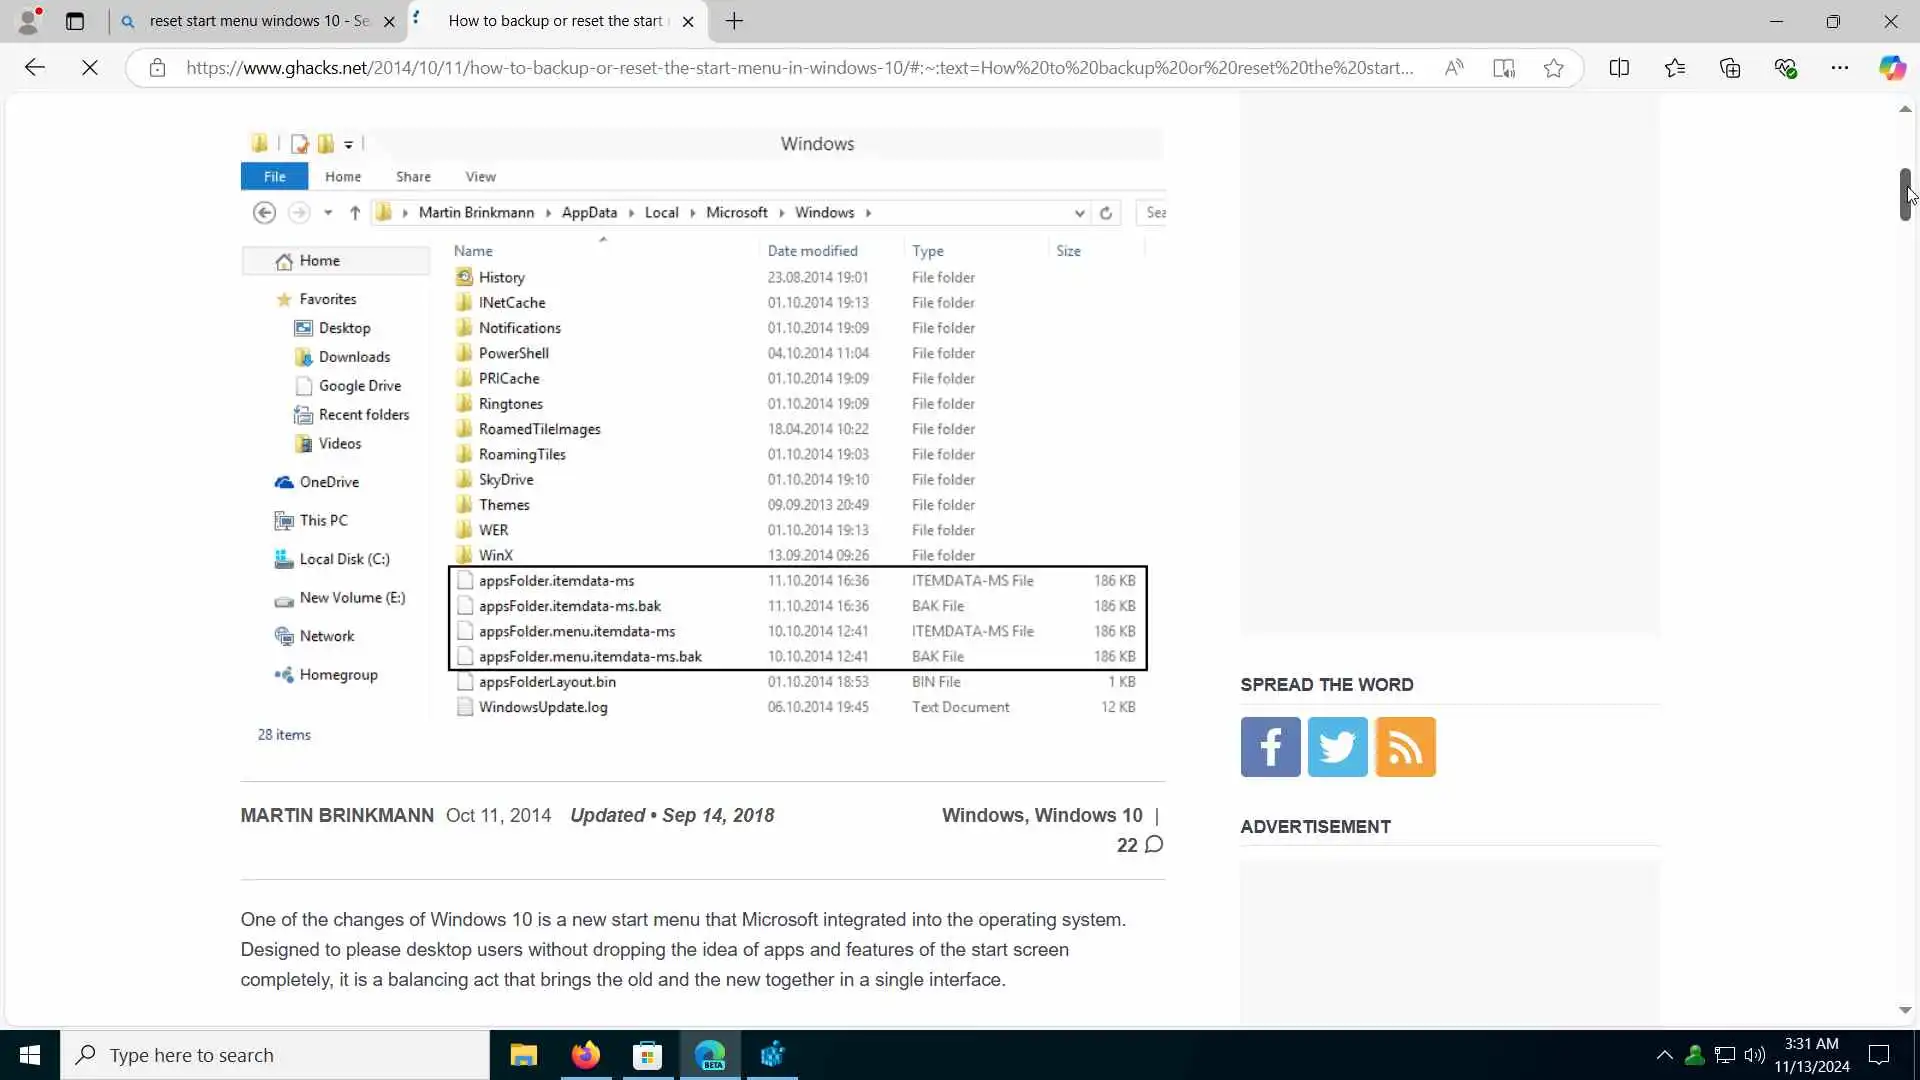Open a new browser tab
This screenshot has width=1920, height=1080.
(734, 21)
